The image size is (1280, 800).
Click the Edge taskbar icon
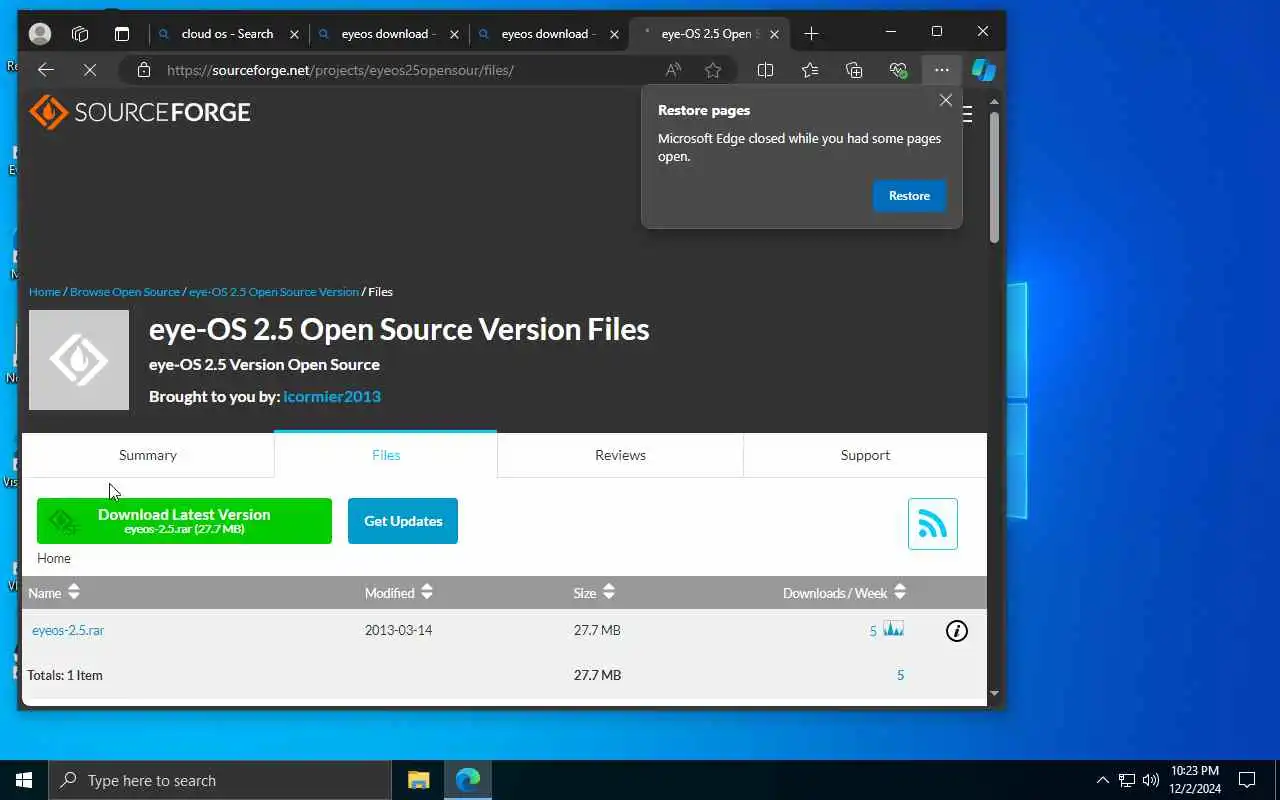pyautogui.click(x=467, y=780)
